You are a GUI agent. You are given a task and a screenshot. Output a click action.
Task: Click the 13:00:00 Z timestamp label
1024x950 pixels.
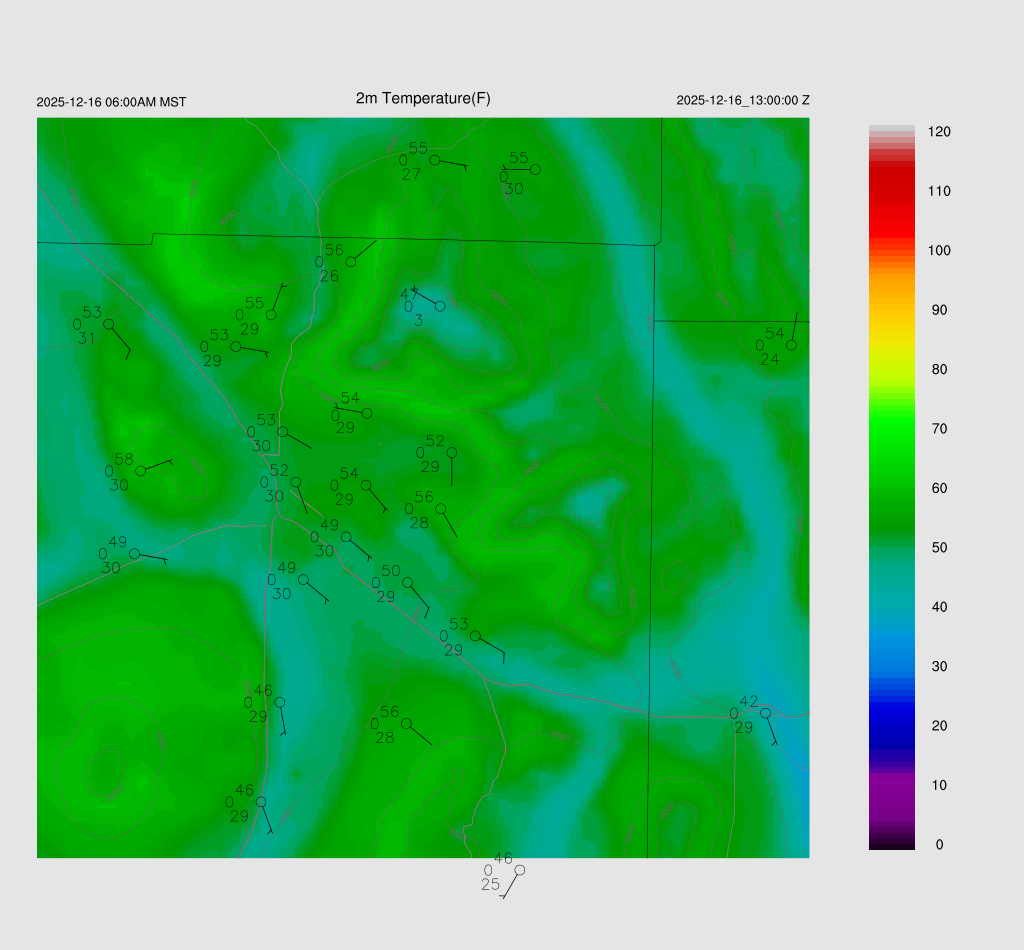743,101
